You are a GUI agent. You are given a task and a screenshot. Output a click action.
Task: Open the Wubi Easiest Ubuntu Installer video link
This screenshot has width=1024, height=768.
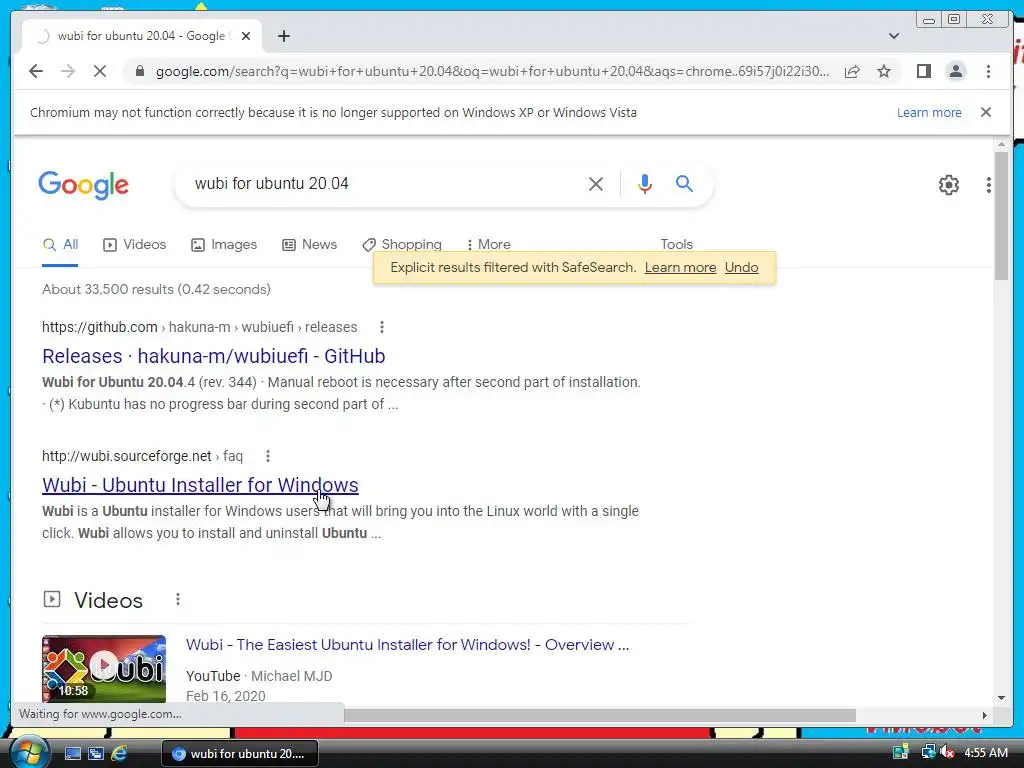coord(408,645)
